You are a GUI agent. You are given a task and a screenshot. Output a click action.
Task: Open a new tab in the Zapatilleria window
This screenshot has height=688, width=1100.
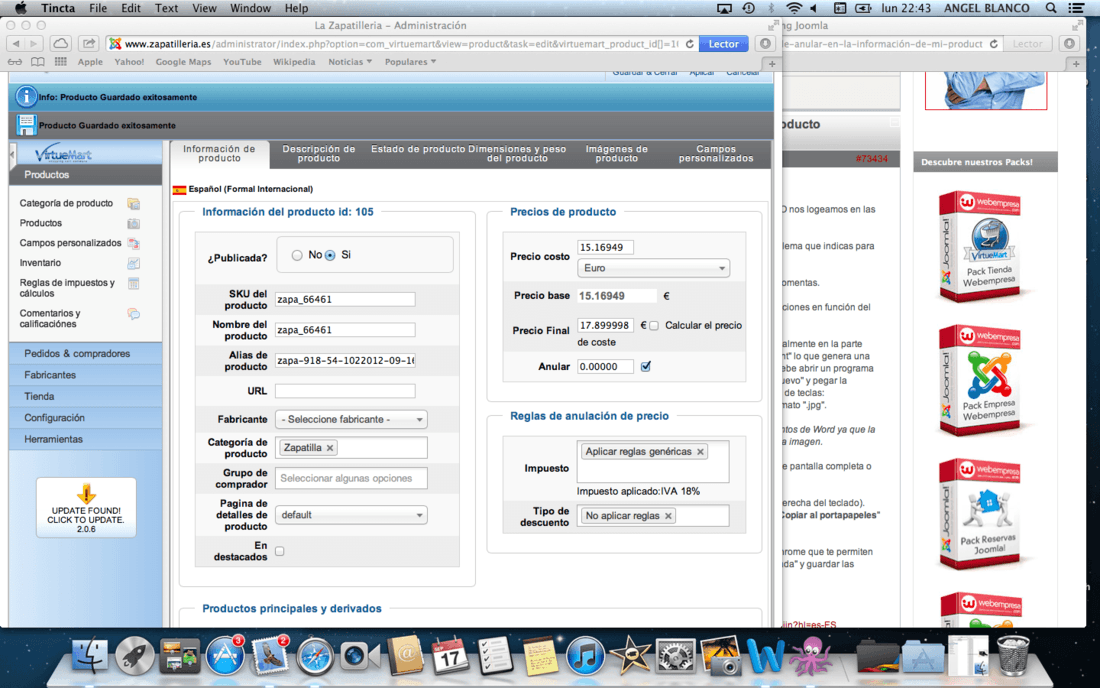point(772,63)
